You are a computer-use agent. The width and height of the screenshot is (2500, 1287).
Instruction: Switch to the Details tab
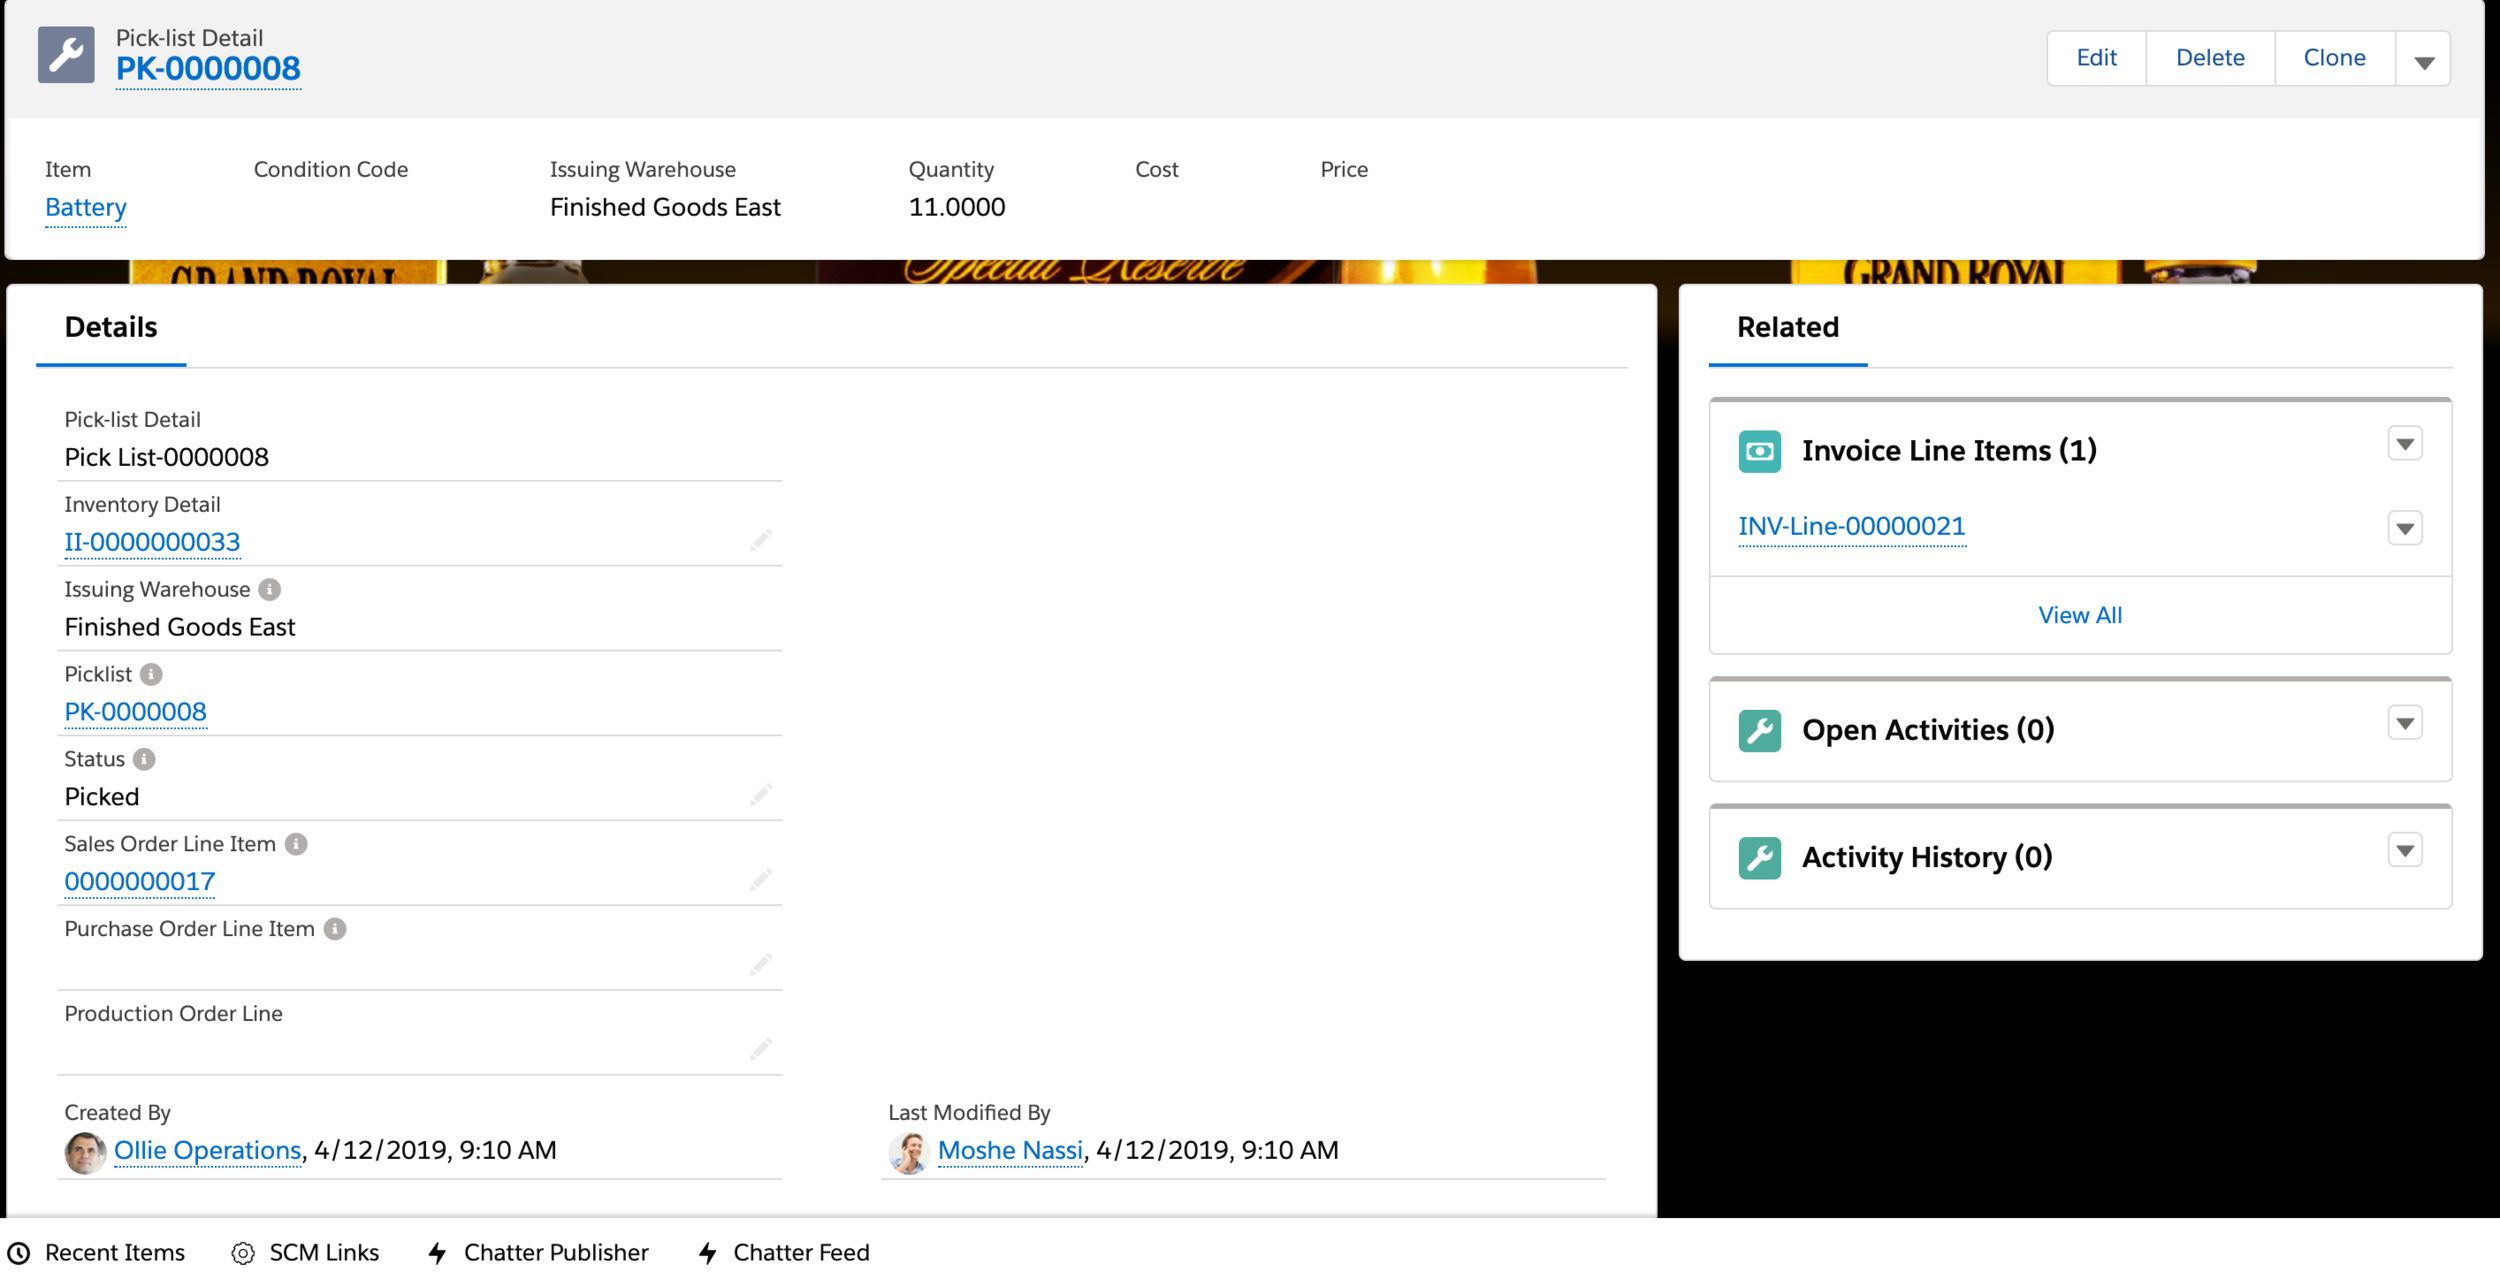click(111, 328)
